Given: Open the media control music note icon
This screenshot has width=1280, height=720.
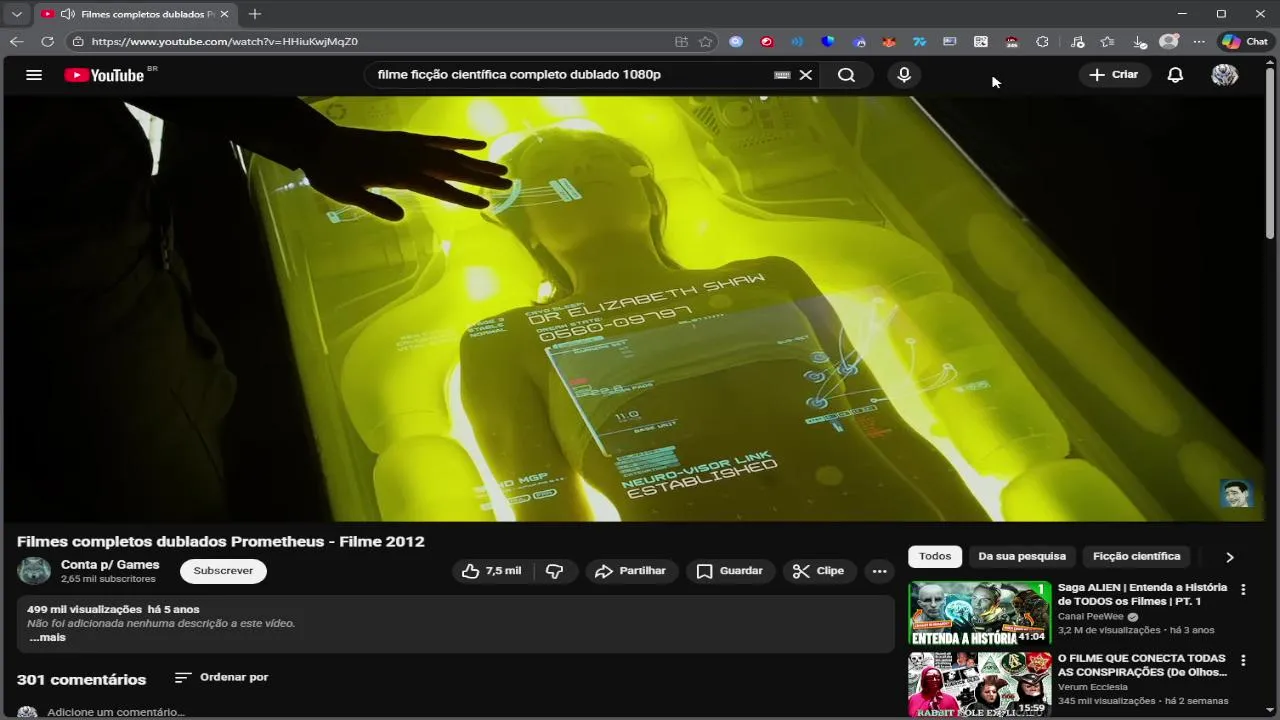Looking at the screenshot, I should coord(1077,42).
